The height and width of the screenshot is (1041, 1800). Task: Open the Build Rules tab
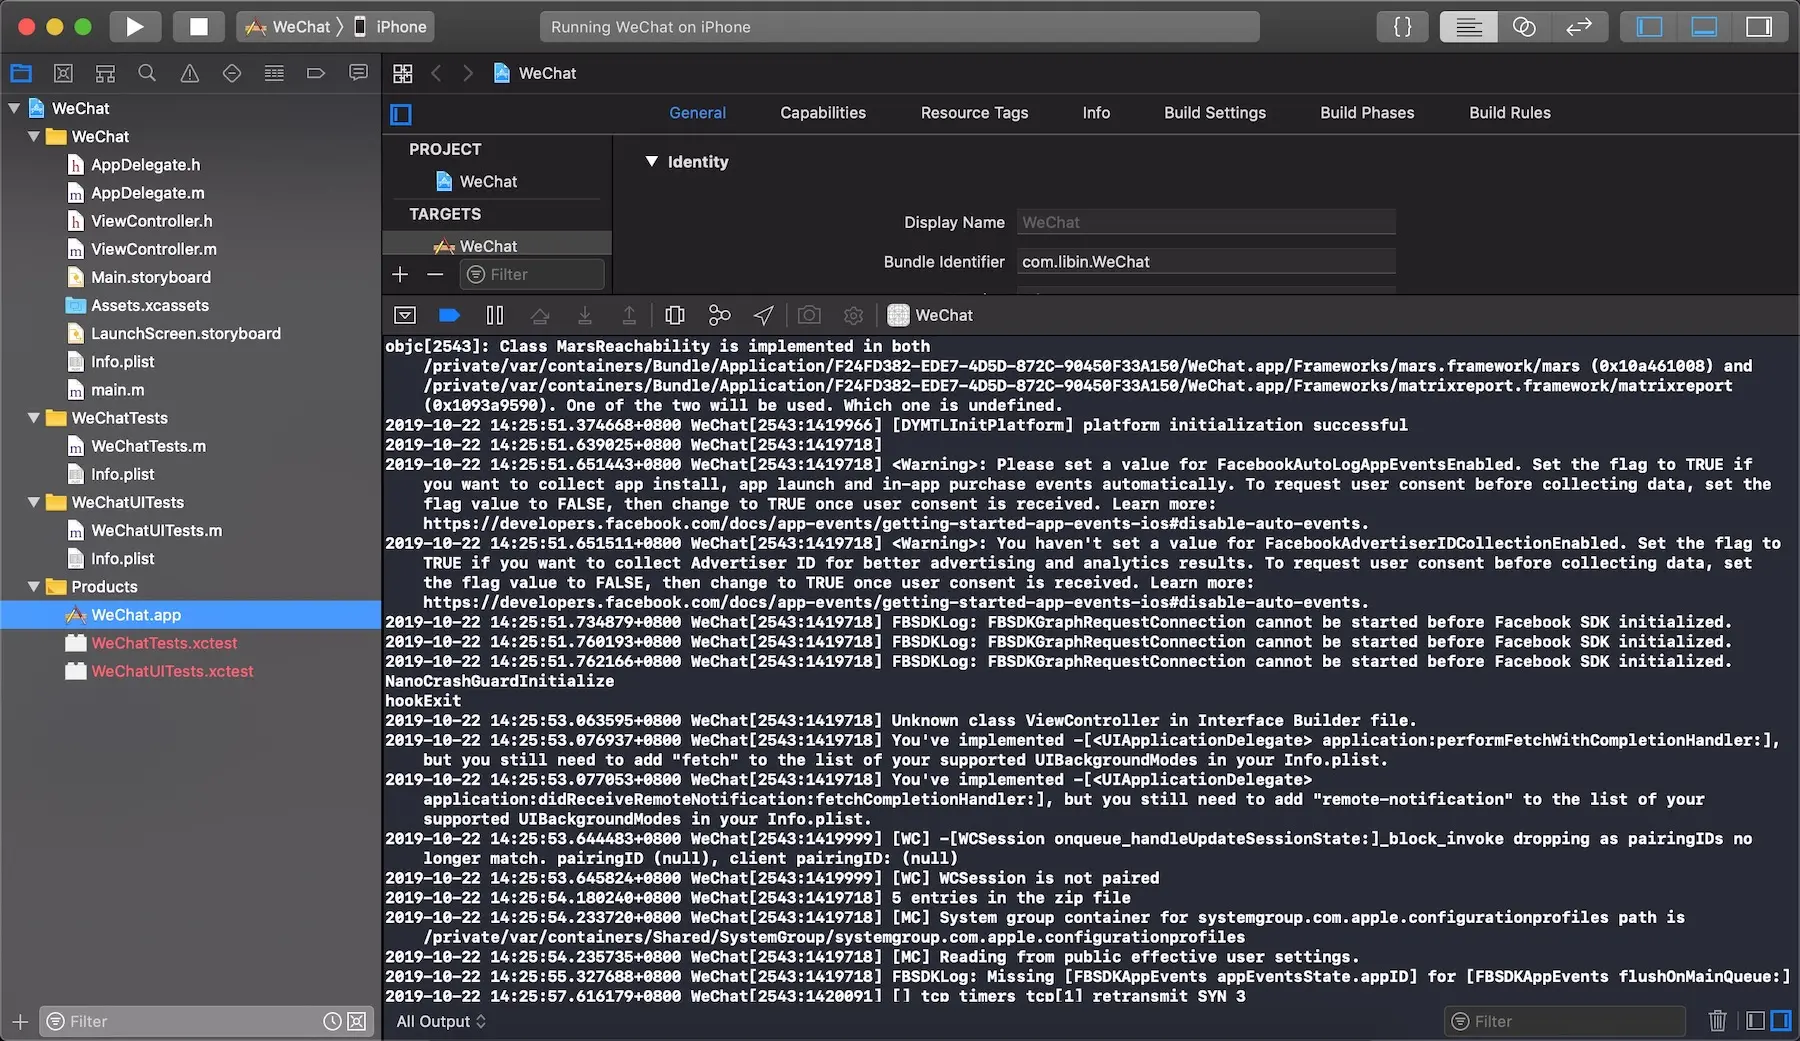point(1510,113)
